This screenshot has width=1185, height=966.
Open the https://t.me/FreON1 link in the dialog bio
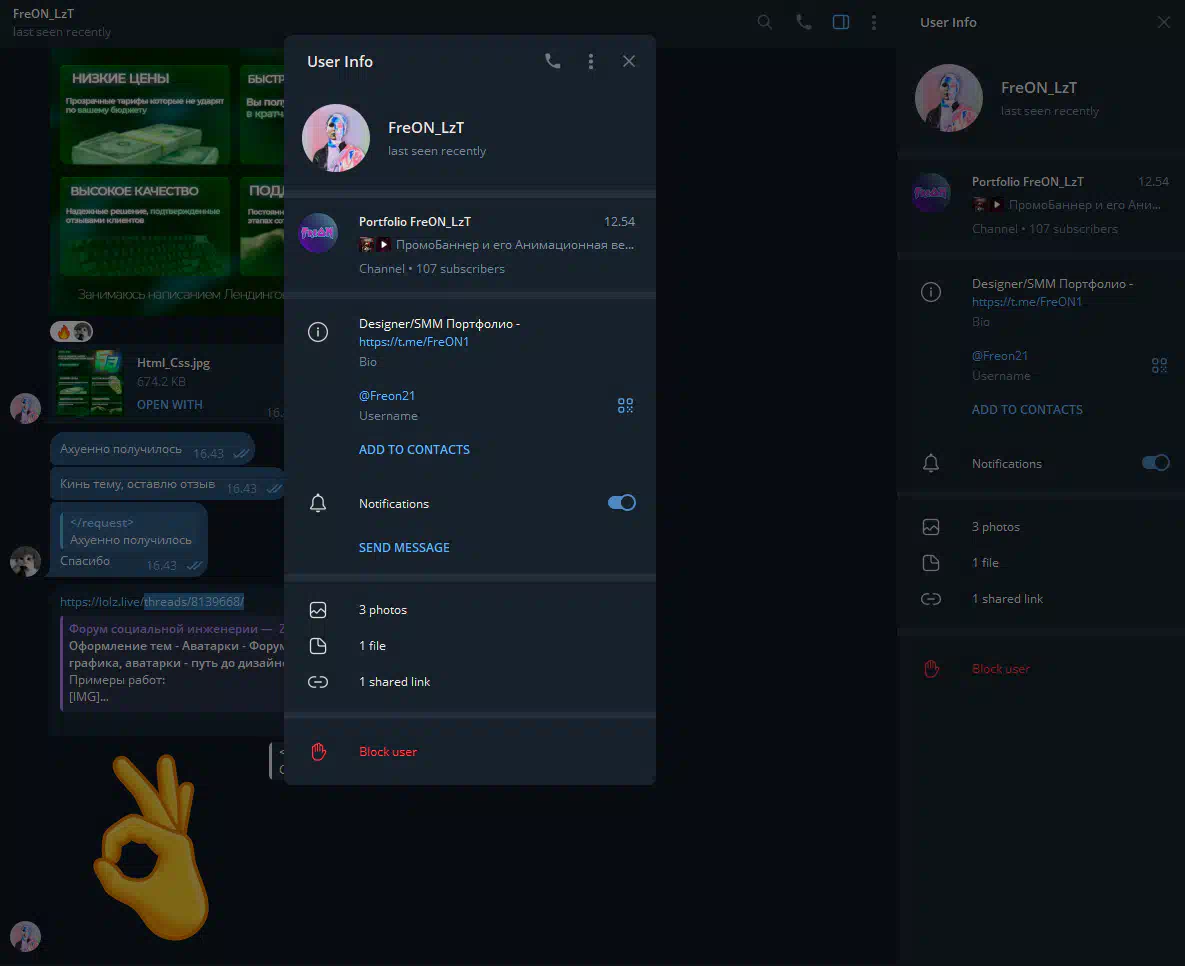click(414, 342)
